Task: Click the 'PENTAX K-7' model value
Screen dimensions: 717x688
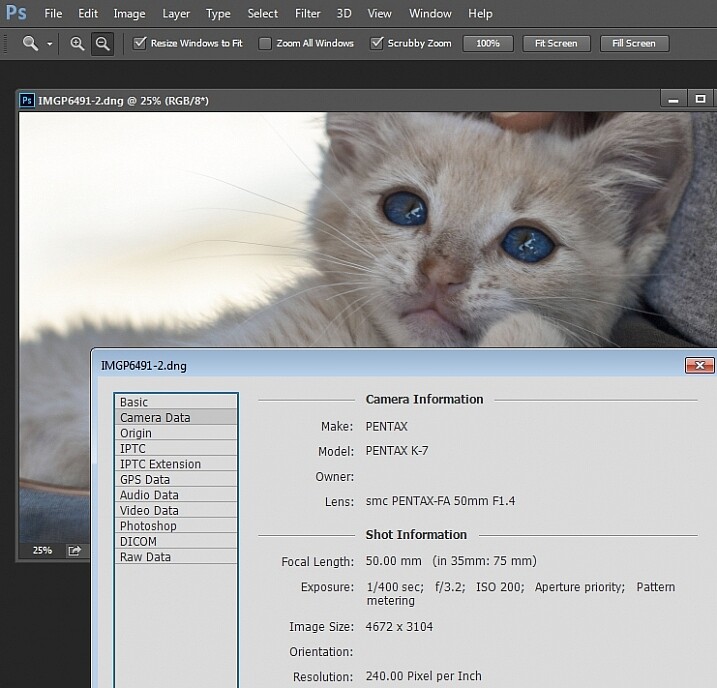Action: (397, 451)
